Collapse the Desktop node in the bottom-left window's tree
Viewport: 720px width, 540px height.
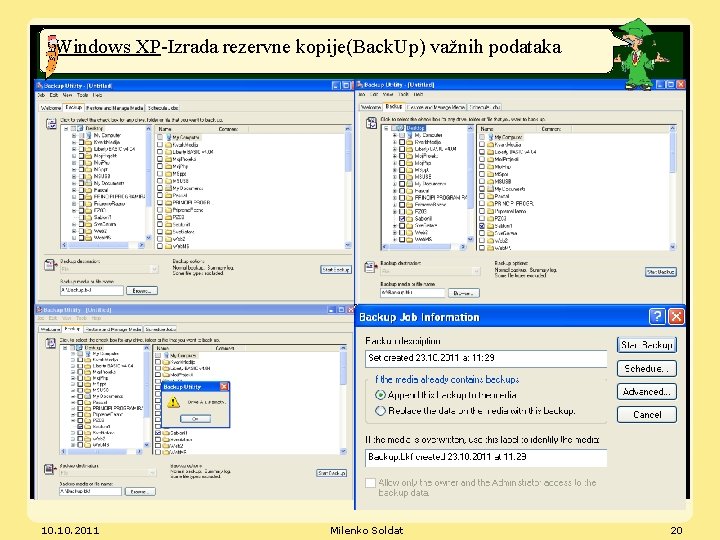[65, 348]
